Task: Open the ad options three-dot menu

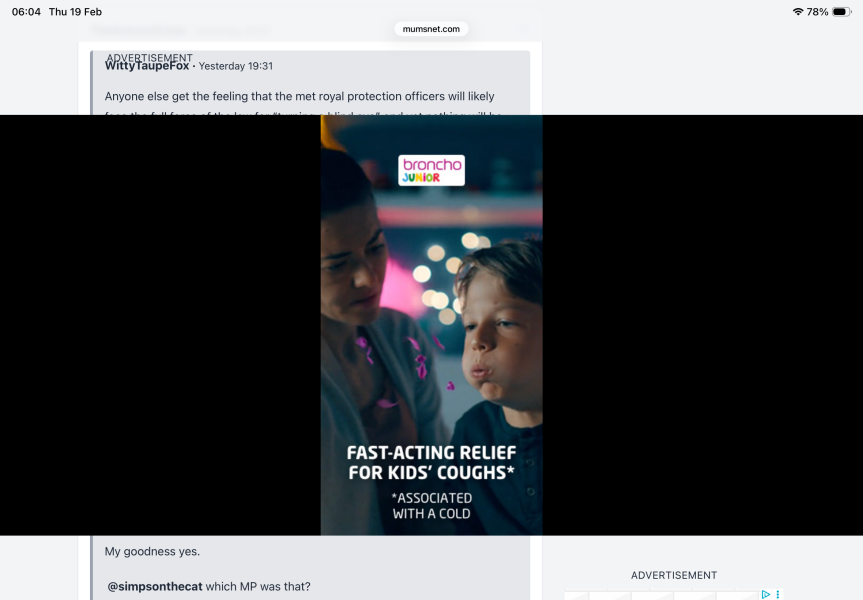Action: click(778, 594)
